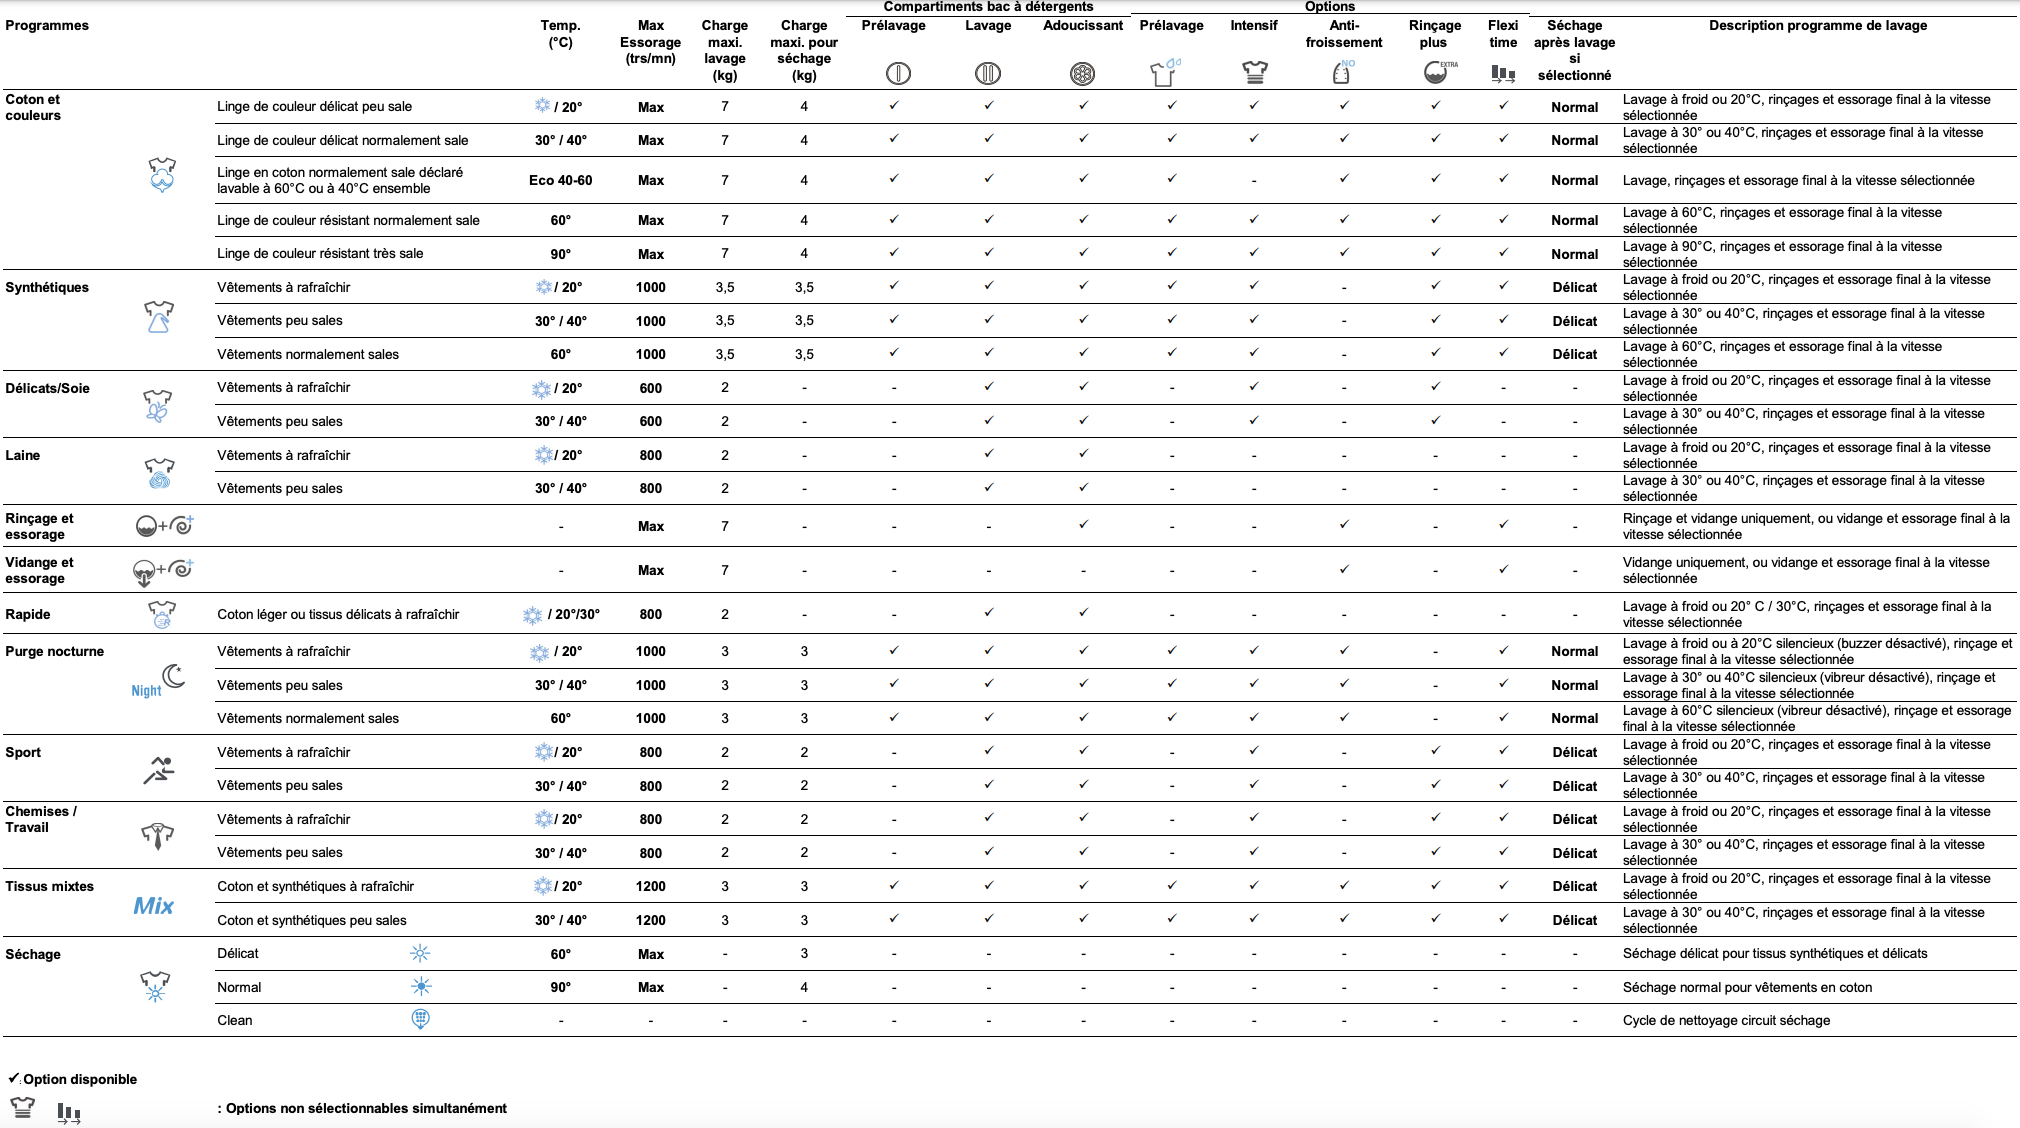
Task: Click the Flexi time icon in header
Action: pos(1502,73)
